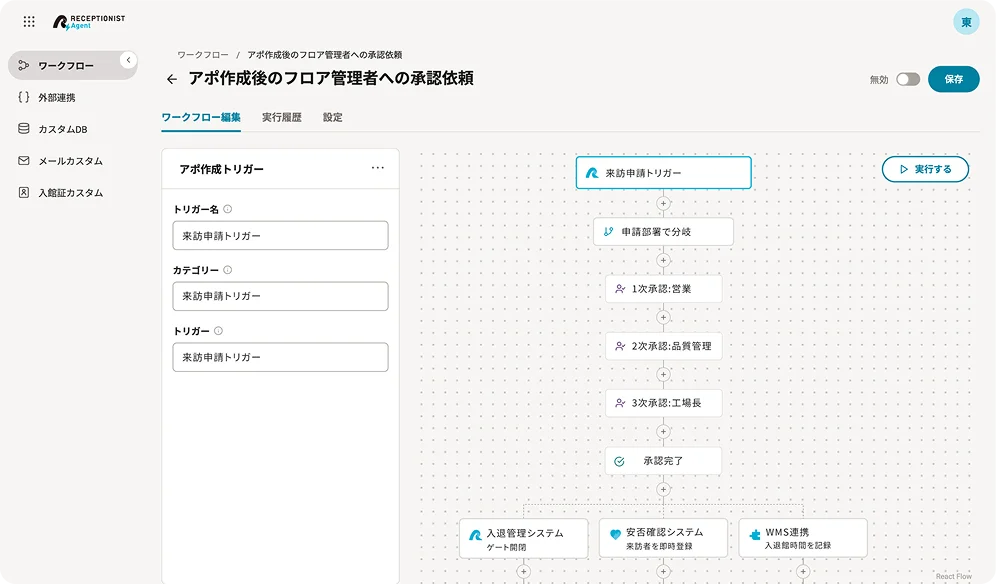The image size is (996, 584).
Task: Click the ワークフロー breadcrumb link
Action: [203, 55]
